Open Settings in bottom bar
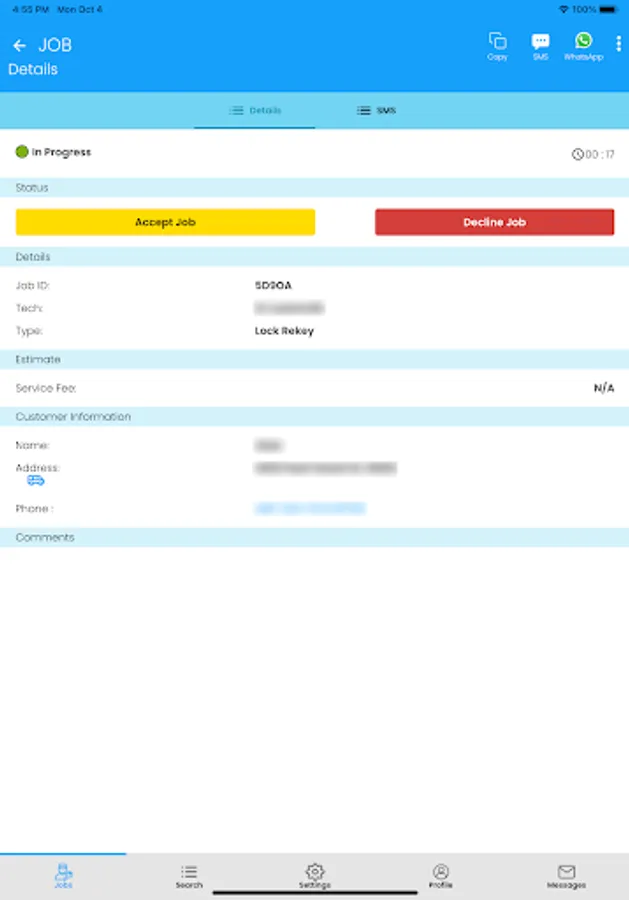This screenshot has width=629, height=900. (314, 876)
